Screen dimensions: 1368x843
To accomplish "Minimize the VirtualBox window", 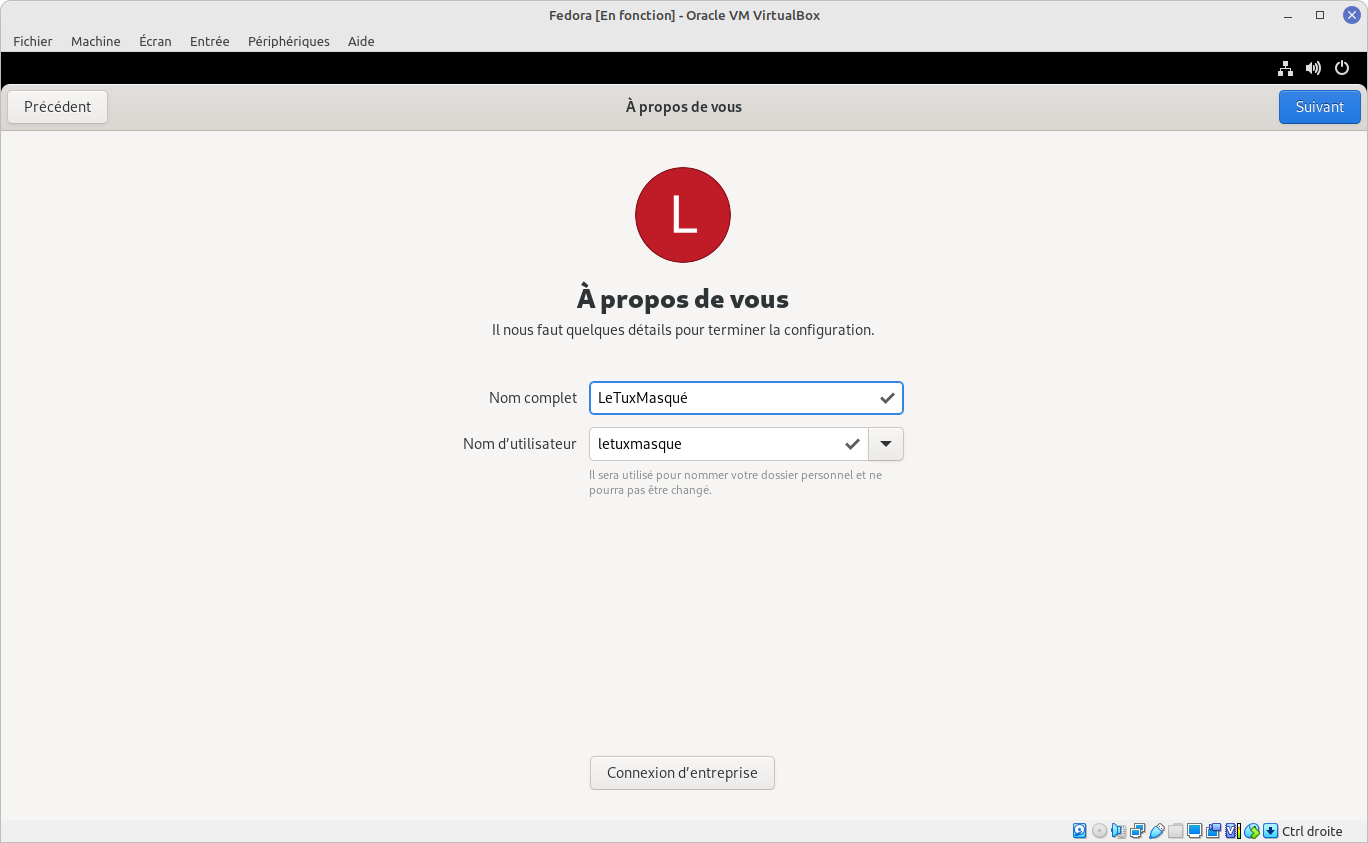I will (1288, 15).
